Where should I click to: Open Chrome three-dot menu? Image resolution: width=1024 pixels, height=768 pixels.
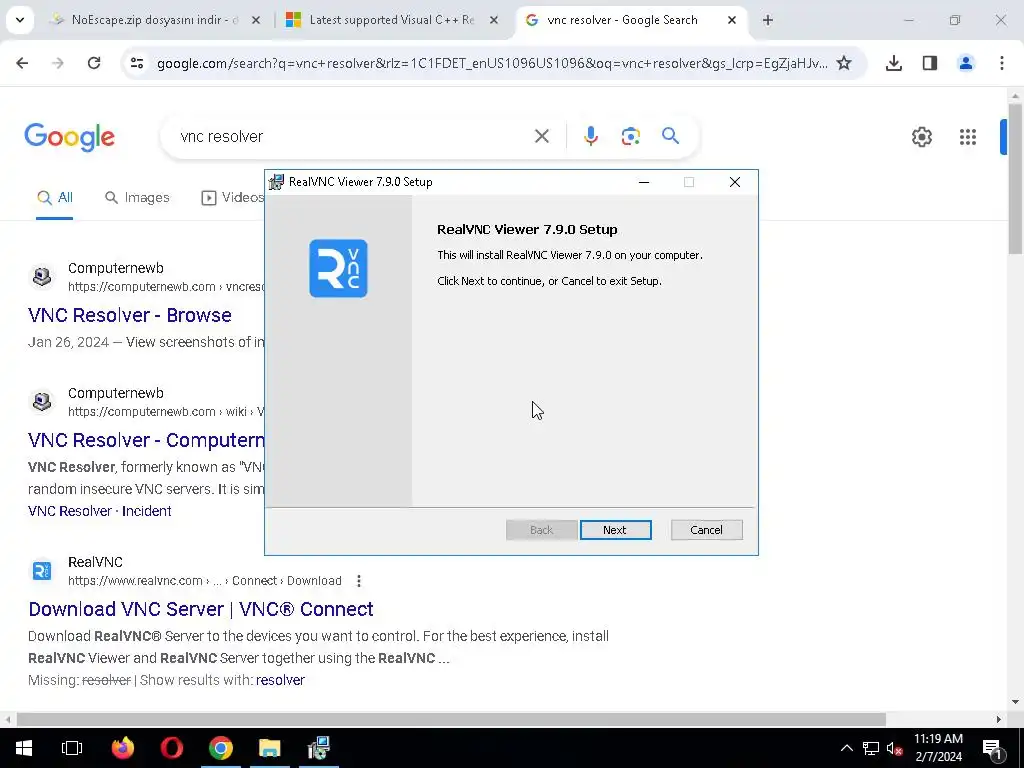click(1001, 63)
